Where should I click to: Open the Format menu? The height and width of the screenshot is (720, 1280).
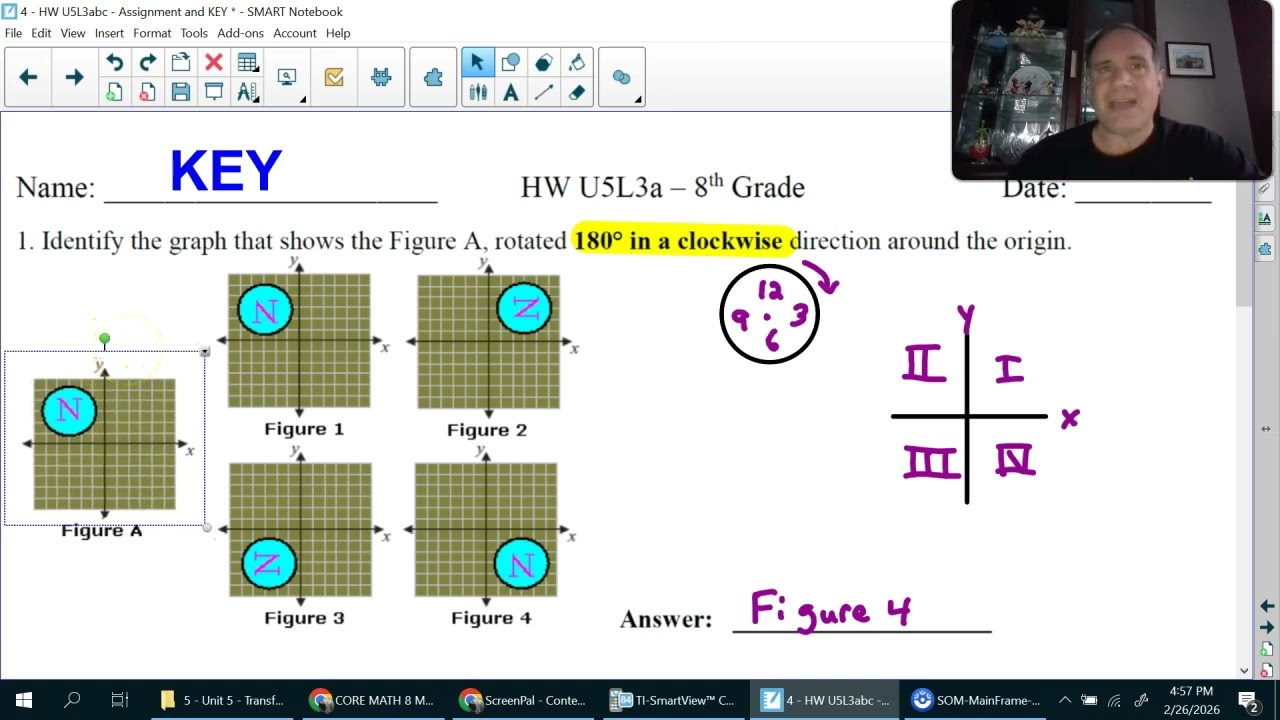click(x=152, y=33)
